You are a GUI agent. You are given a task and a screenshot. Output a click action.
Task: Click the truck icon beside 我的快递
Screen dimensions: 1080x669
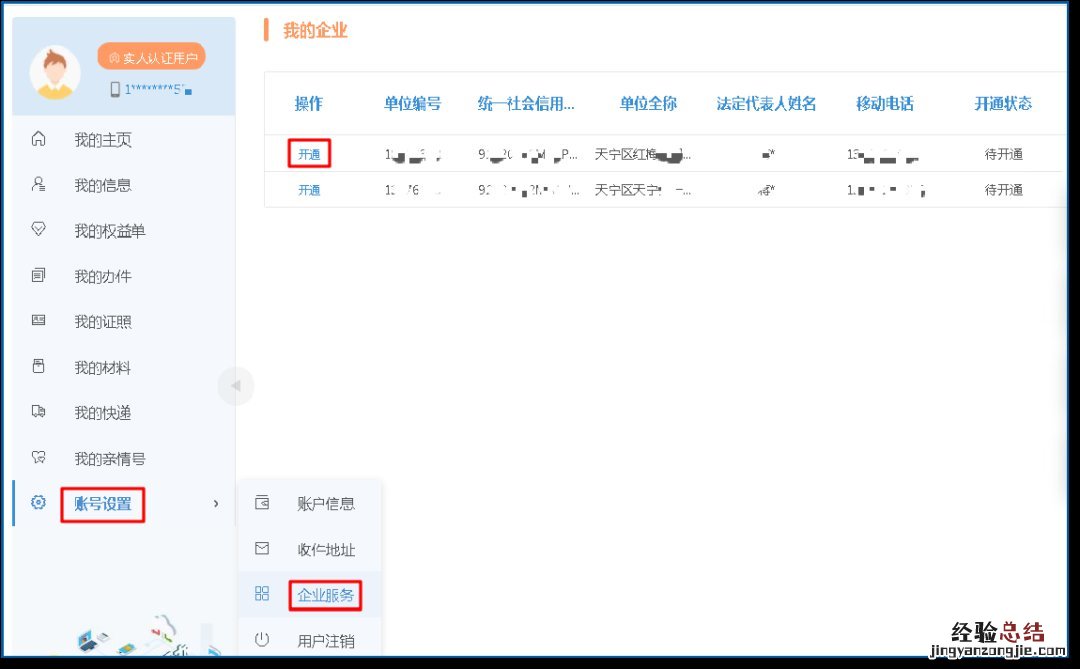[x=39, y=411]
